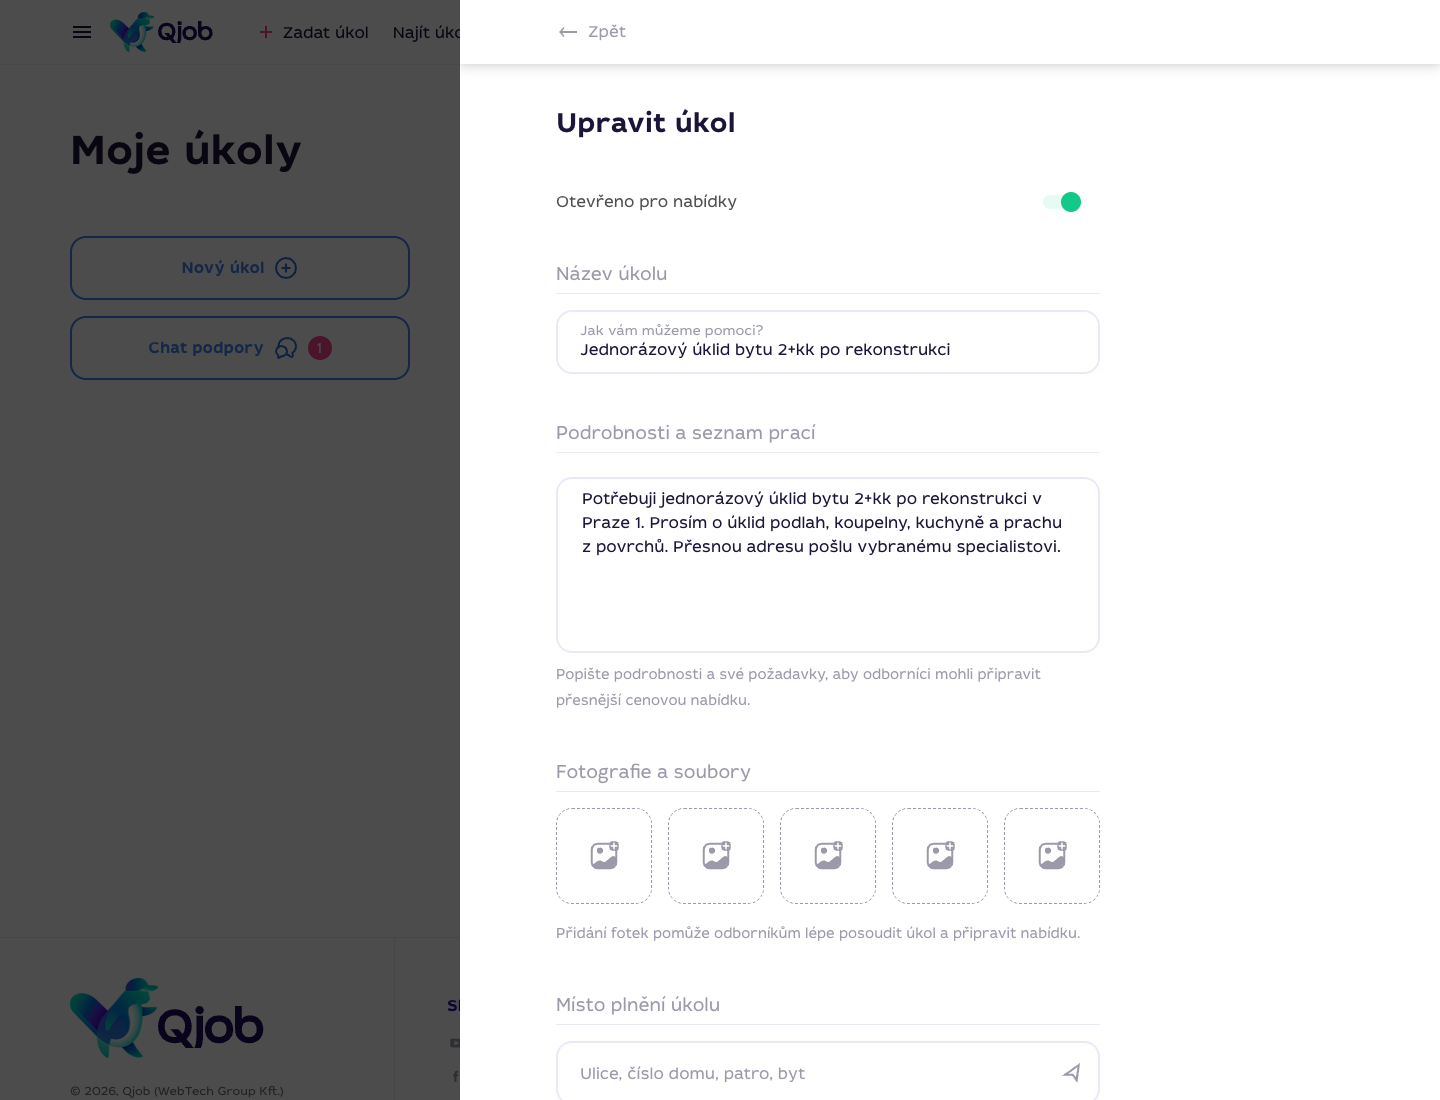Click the footer Qjob logo
Image resolution: width=1440 pixels, height=1100 pixels.
[167, 1019]
